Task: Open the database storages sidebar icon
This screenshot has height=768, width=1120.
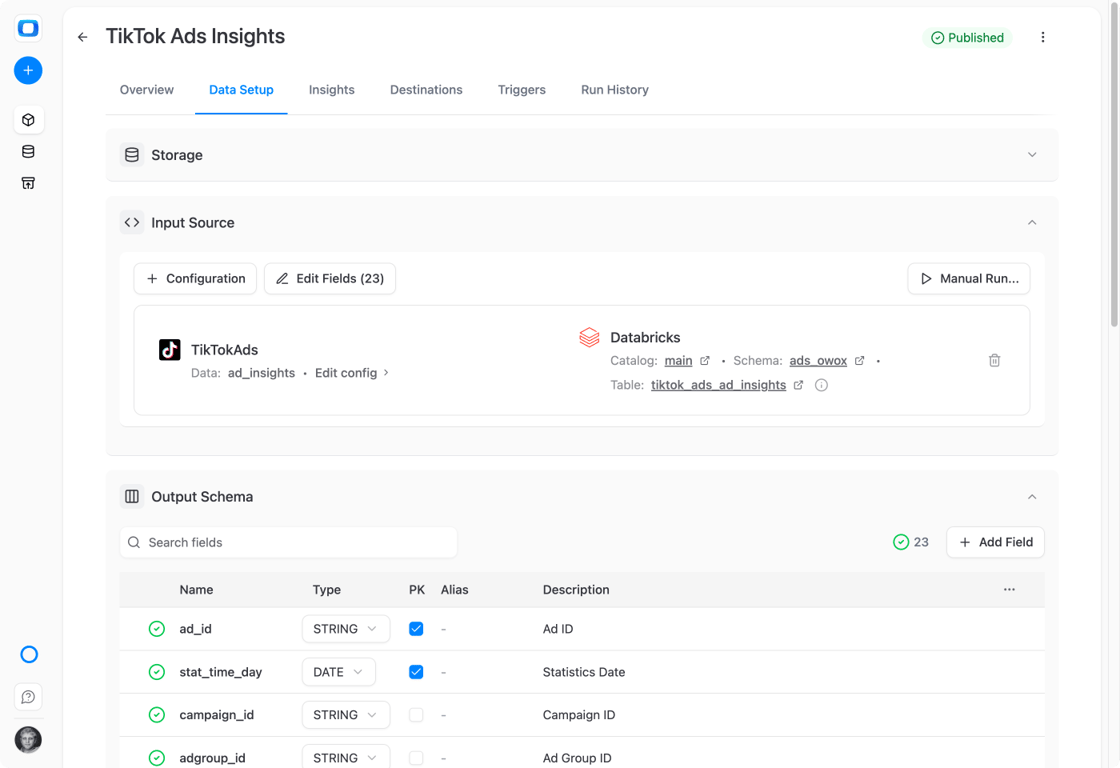Action: [29, 151]
